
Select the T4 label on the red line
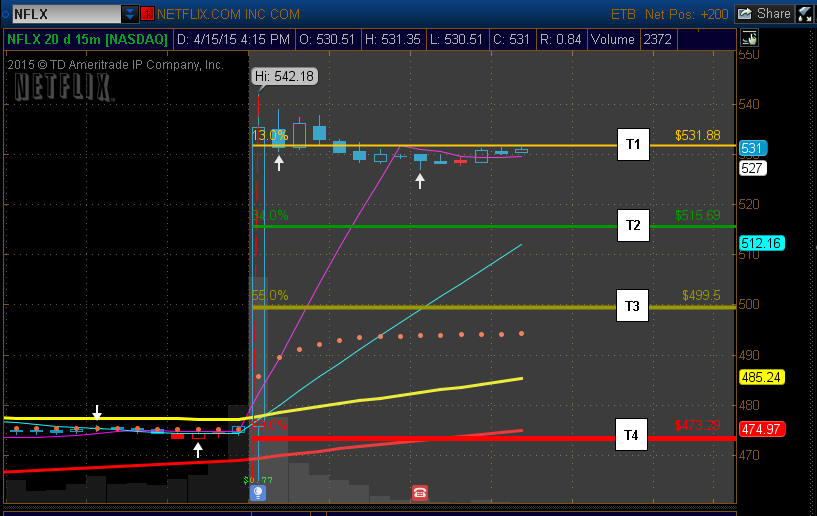632,435
